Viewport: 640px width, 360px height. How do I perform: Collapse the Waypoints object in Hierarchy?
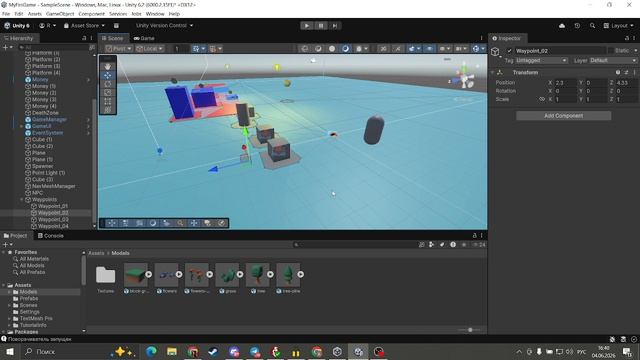click(x=22, y=200)
